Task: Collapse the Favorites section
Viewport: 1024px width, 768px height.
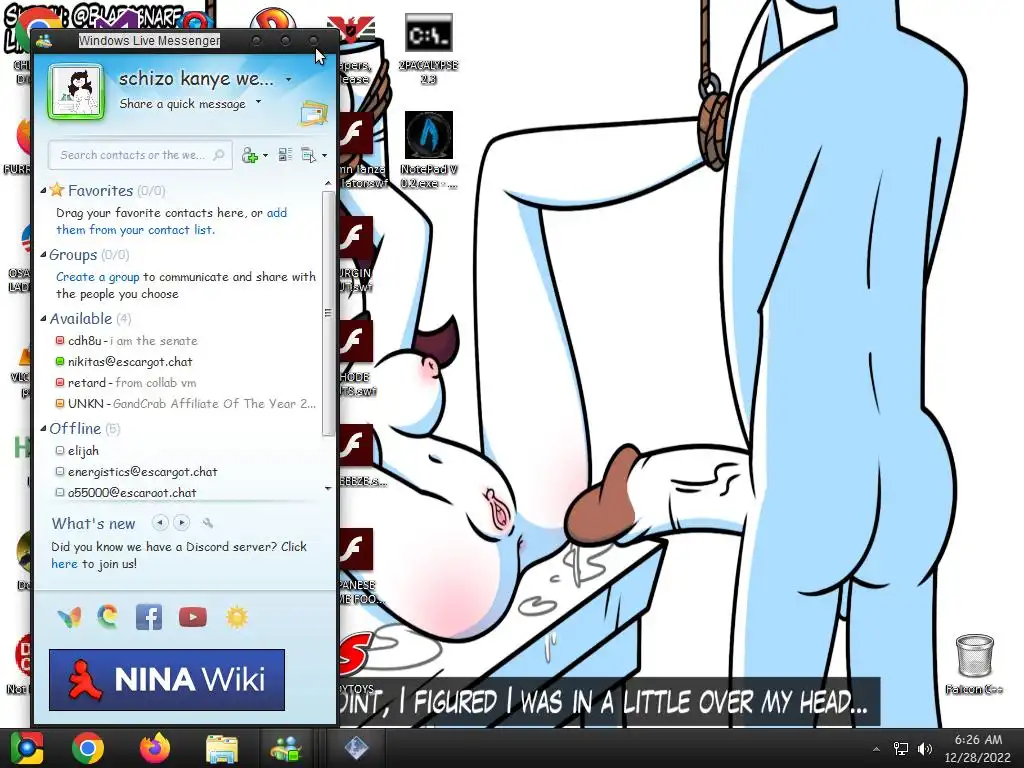Action: pyautogui.click(x=43, y=191)
